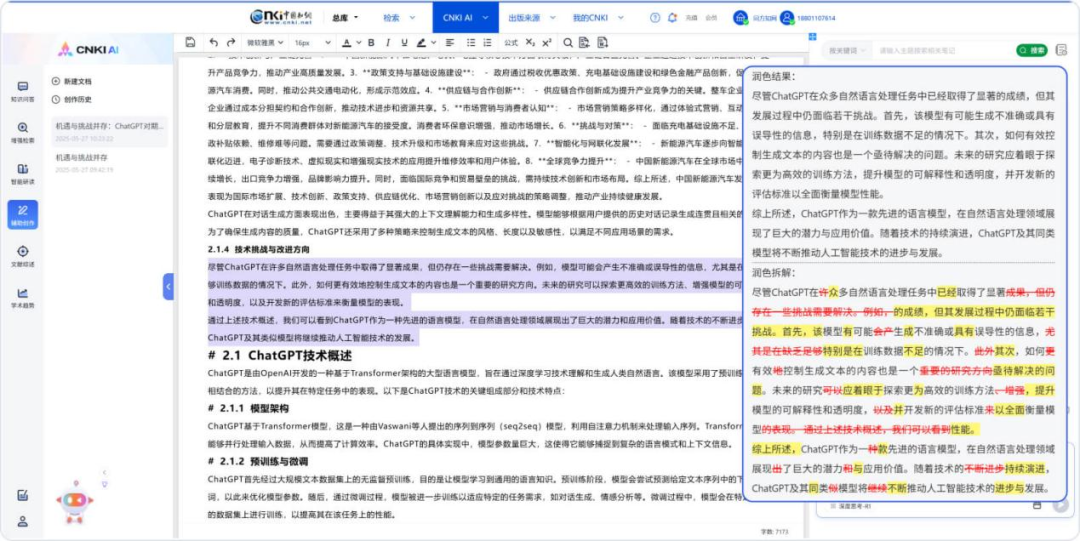Redo the edit using toolbar arrow
Viewport: 1080px width, 541px height.
[x=232, y=43]
